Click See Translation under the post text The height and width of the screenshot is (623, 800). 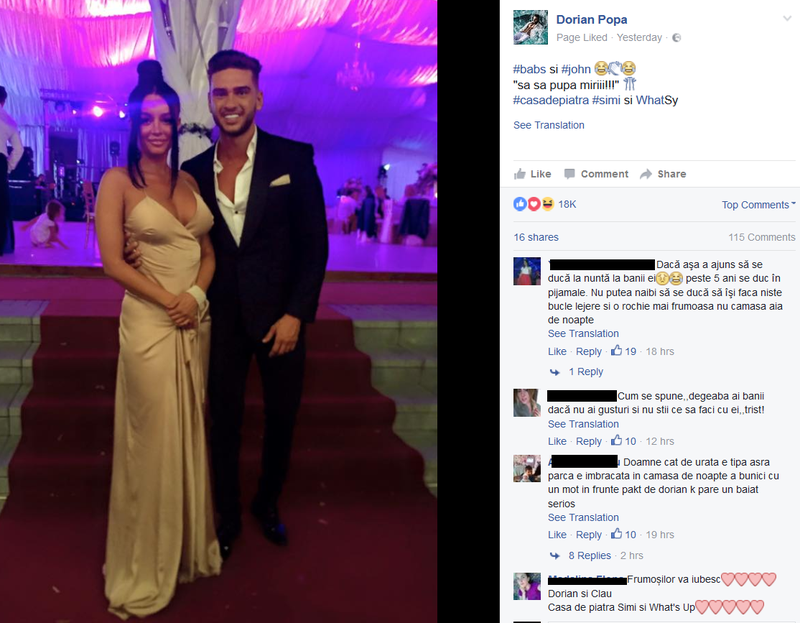548,125
